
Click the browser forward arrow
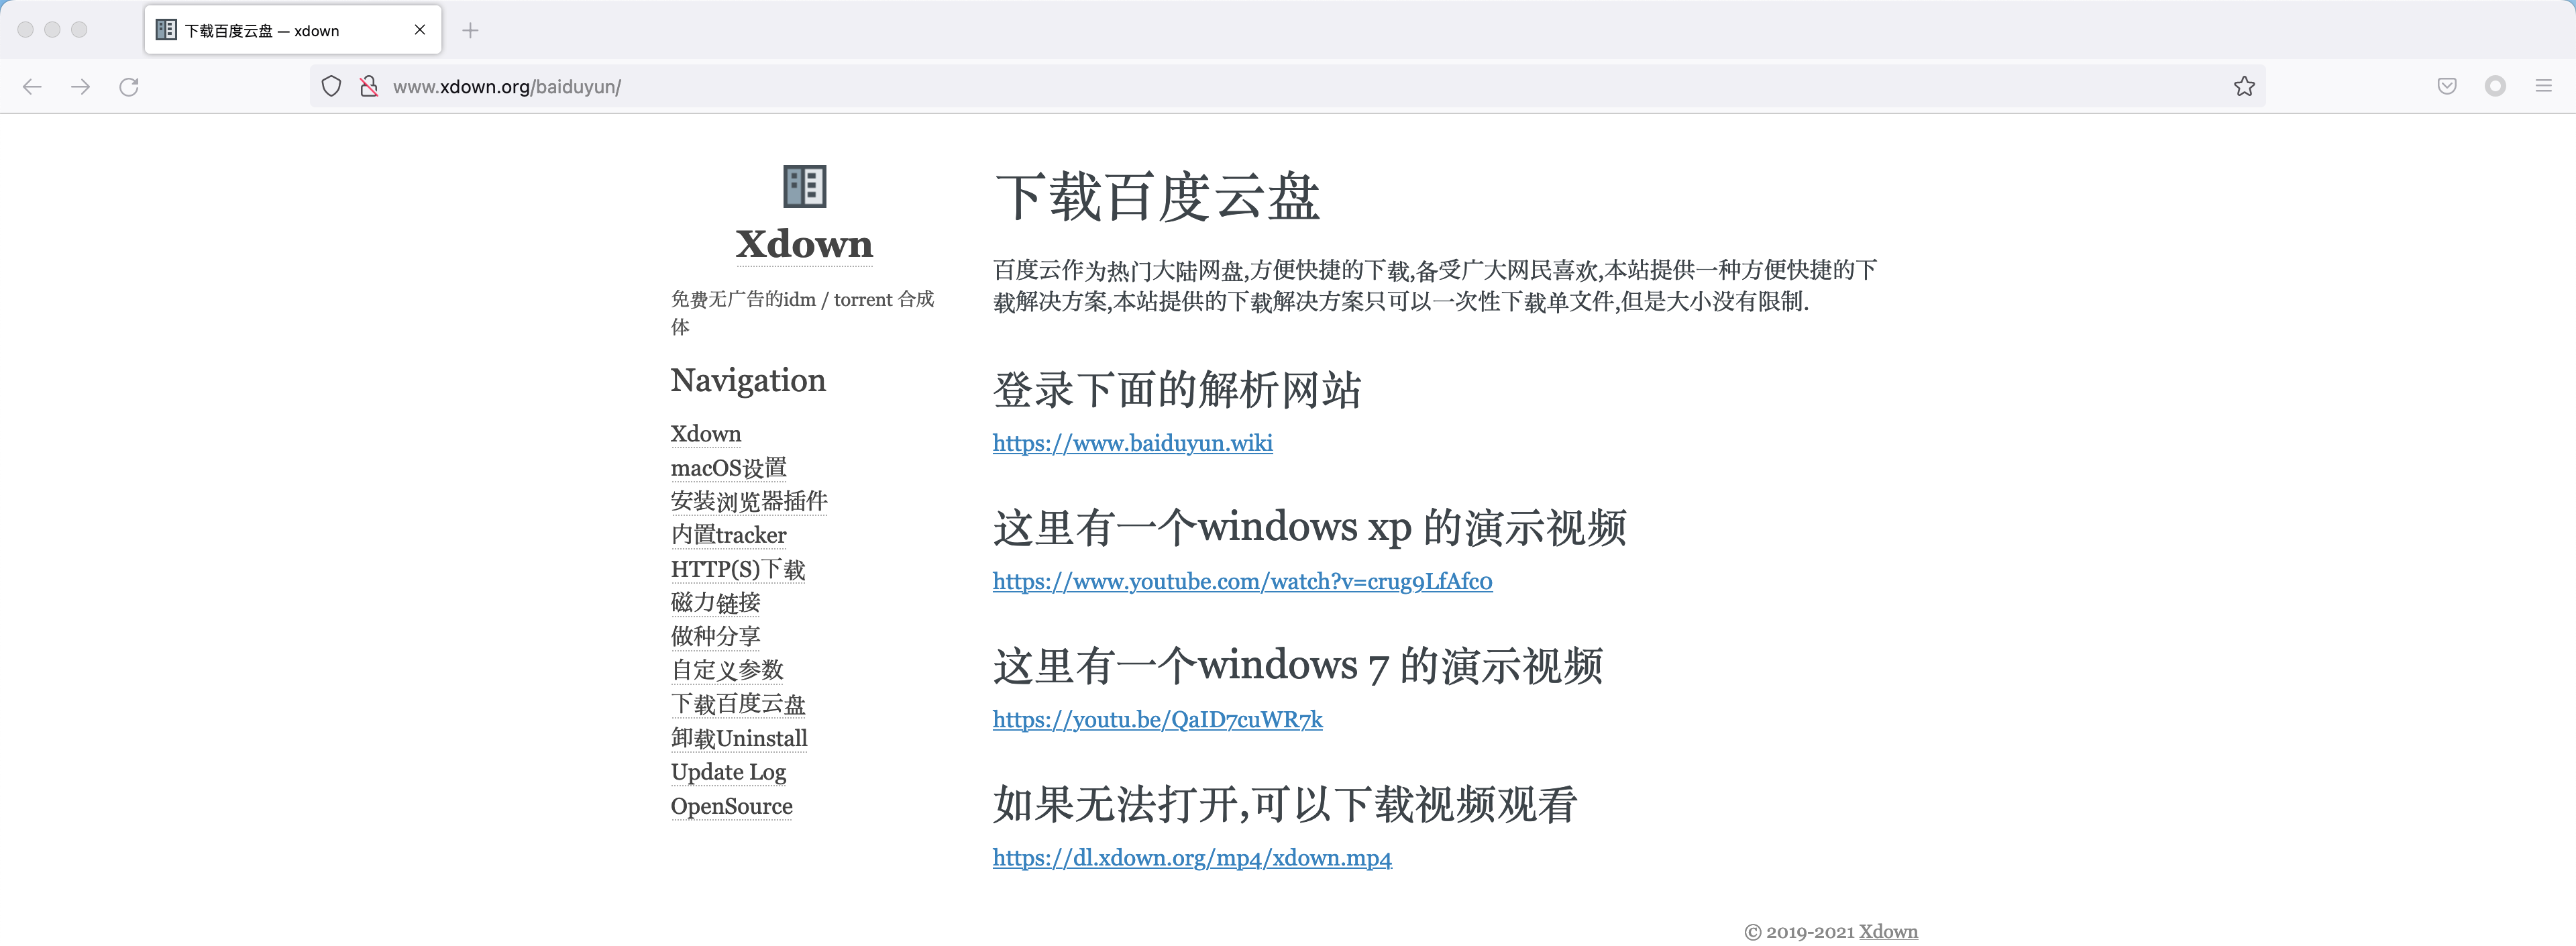[x=81, y=87]
